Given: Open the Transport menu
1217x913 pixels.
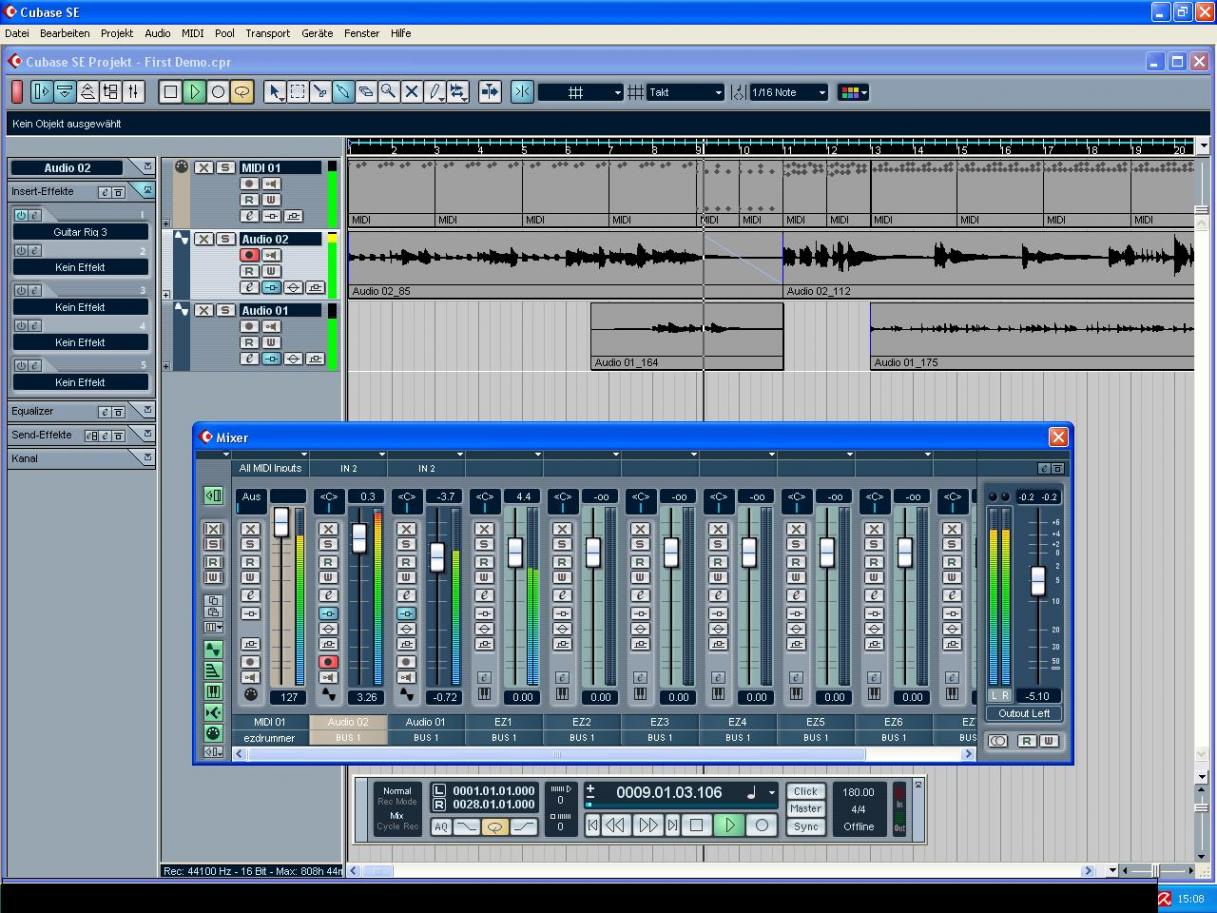Looking at the screenshot, I should pos(268,33).
